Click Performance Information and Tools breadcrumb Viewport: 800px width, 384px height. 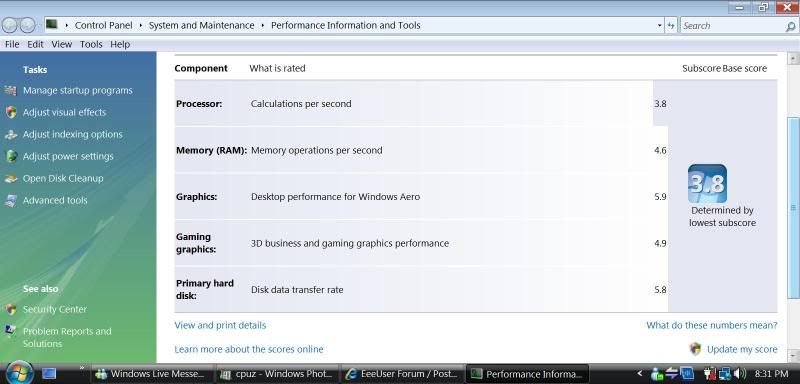coord(345,25)
